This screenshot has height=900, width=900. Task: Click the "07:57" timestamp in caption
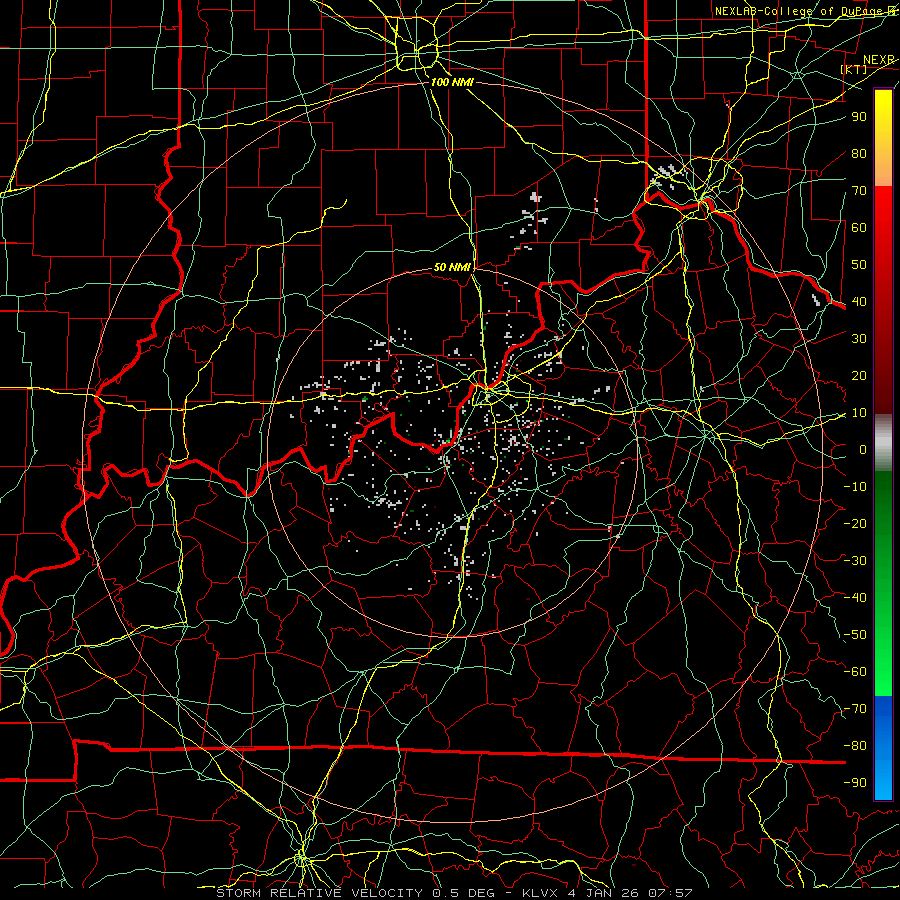[x=669, y=893]
